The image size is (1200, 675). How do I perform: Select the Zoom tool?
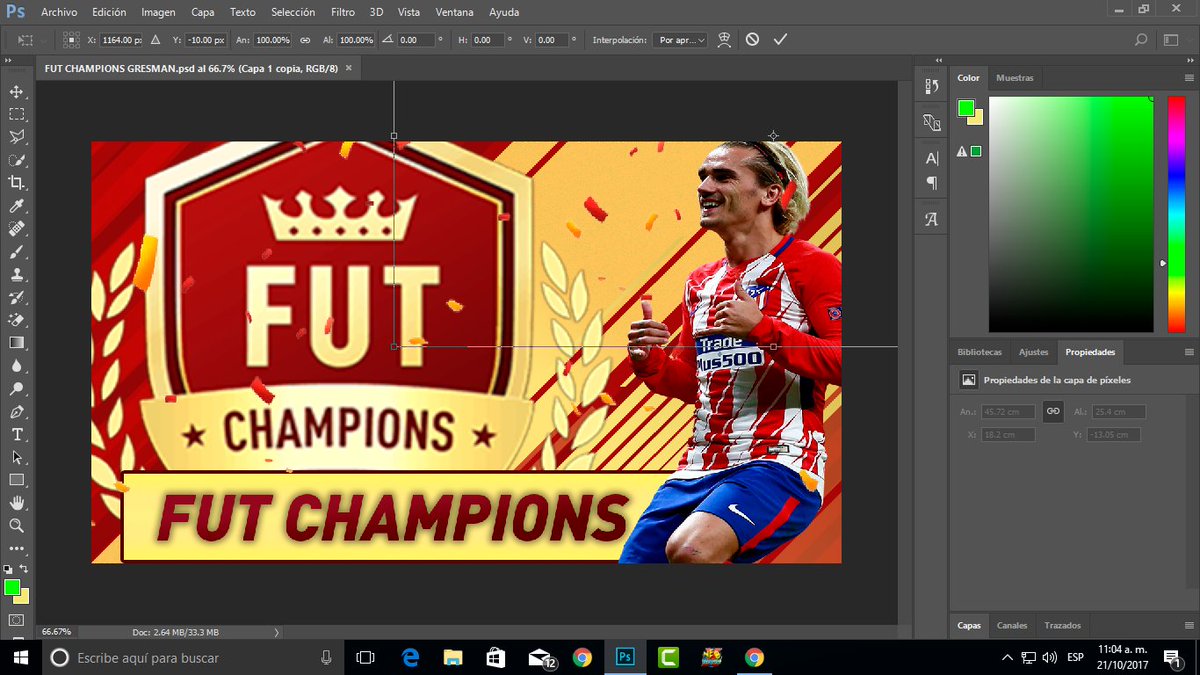pos(17,525)
